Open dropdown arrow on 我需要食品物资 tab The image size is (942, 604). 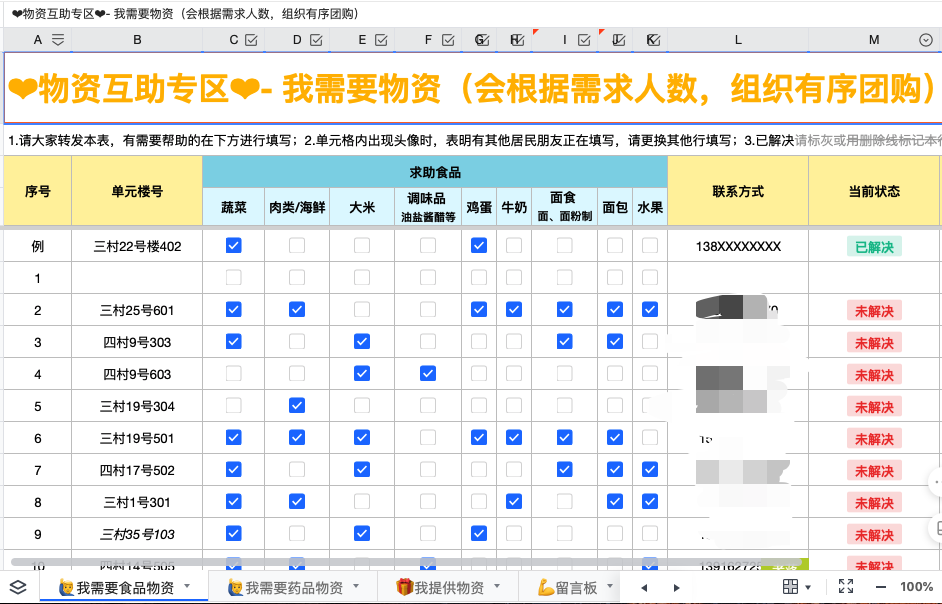pos(189,587)
